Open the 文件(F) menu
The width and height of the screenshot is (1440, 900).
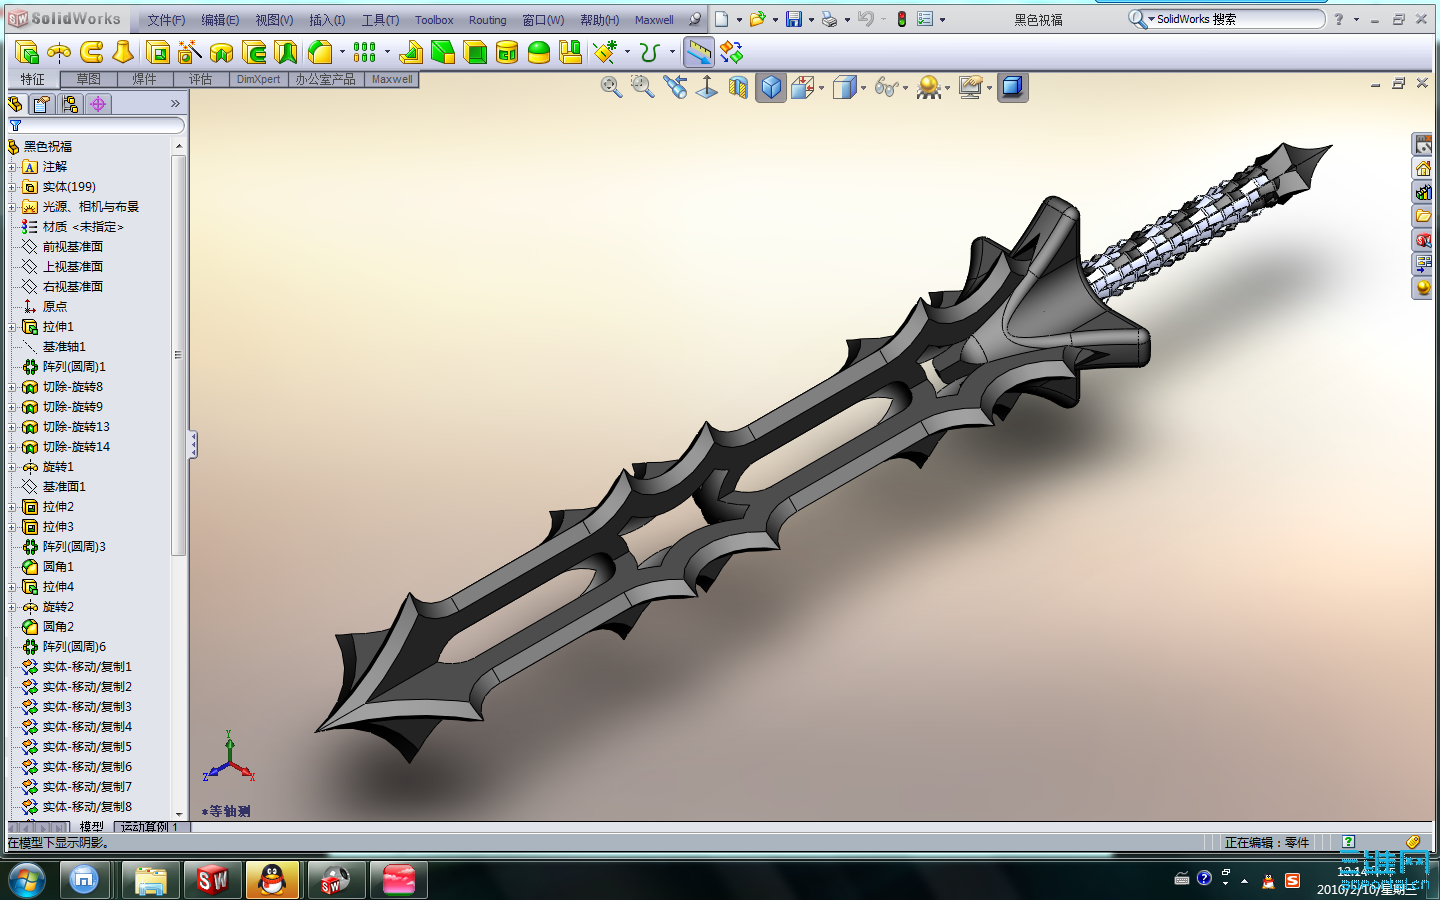pyautogui.click(x=166, y=20)
